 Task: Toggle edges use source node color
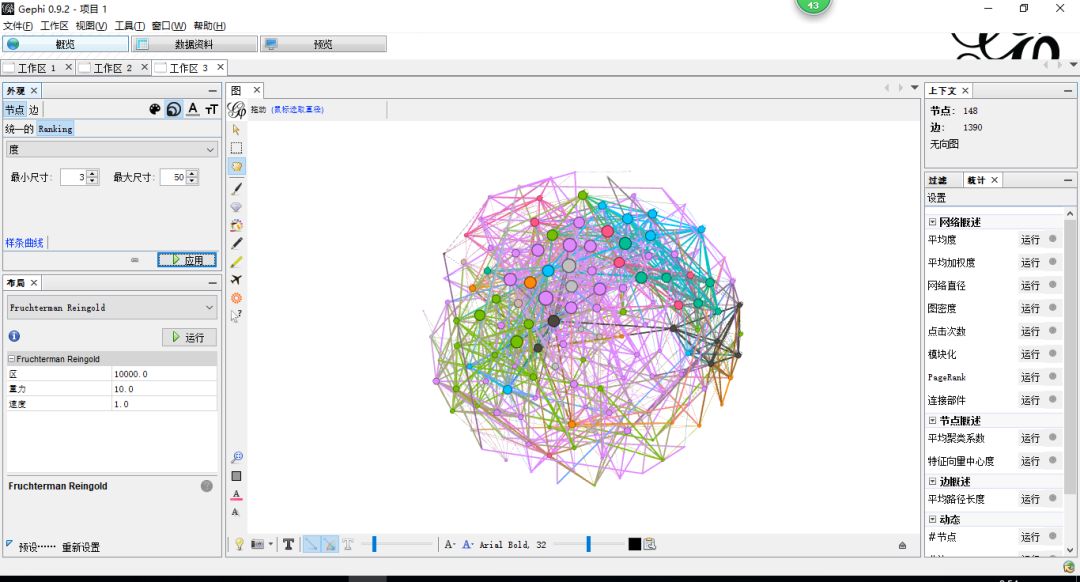click(x=330, y=544)
